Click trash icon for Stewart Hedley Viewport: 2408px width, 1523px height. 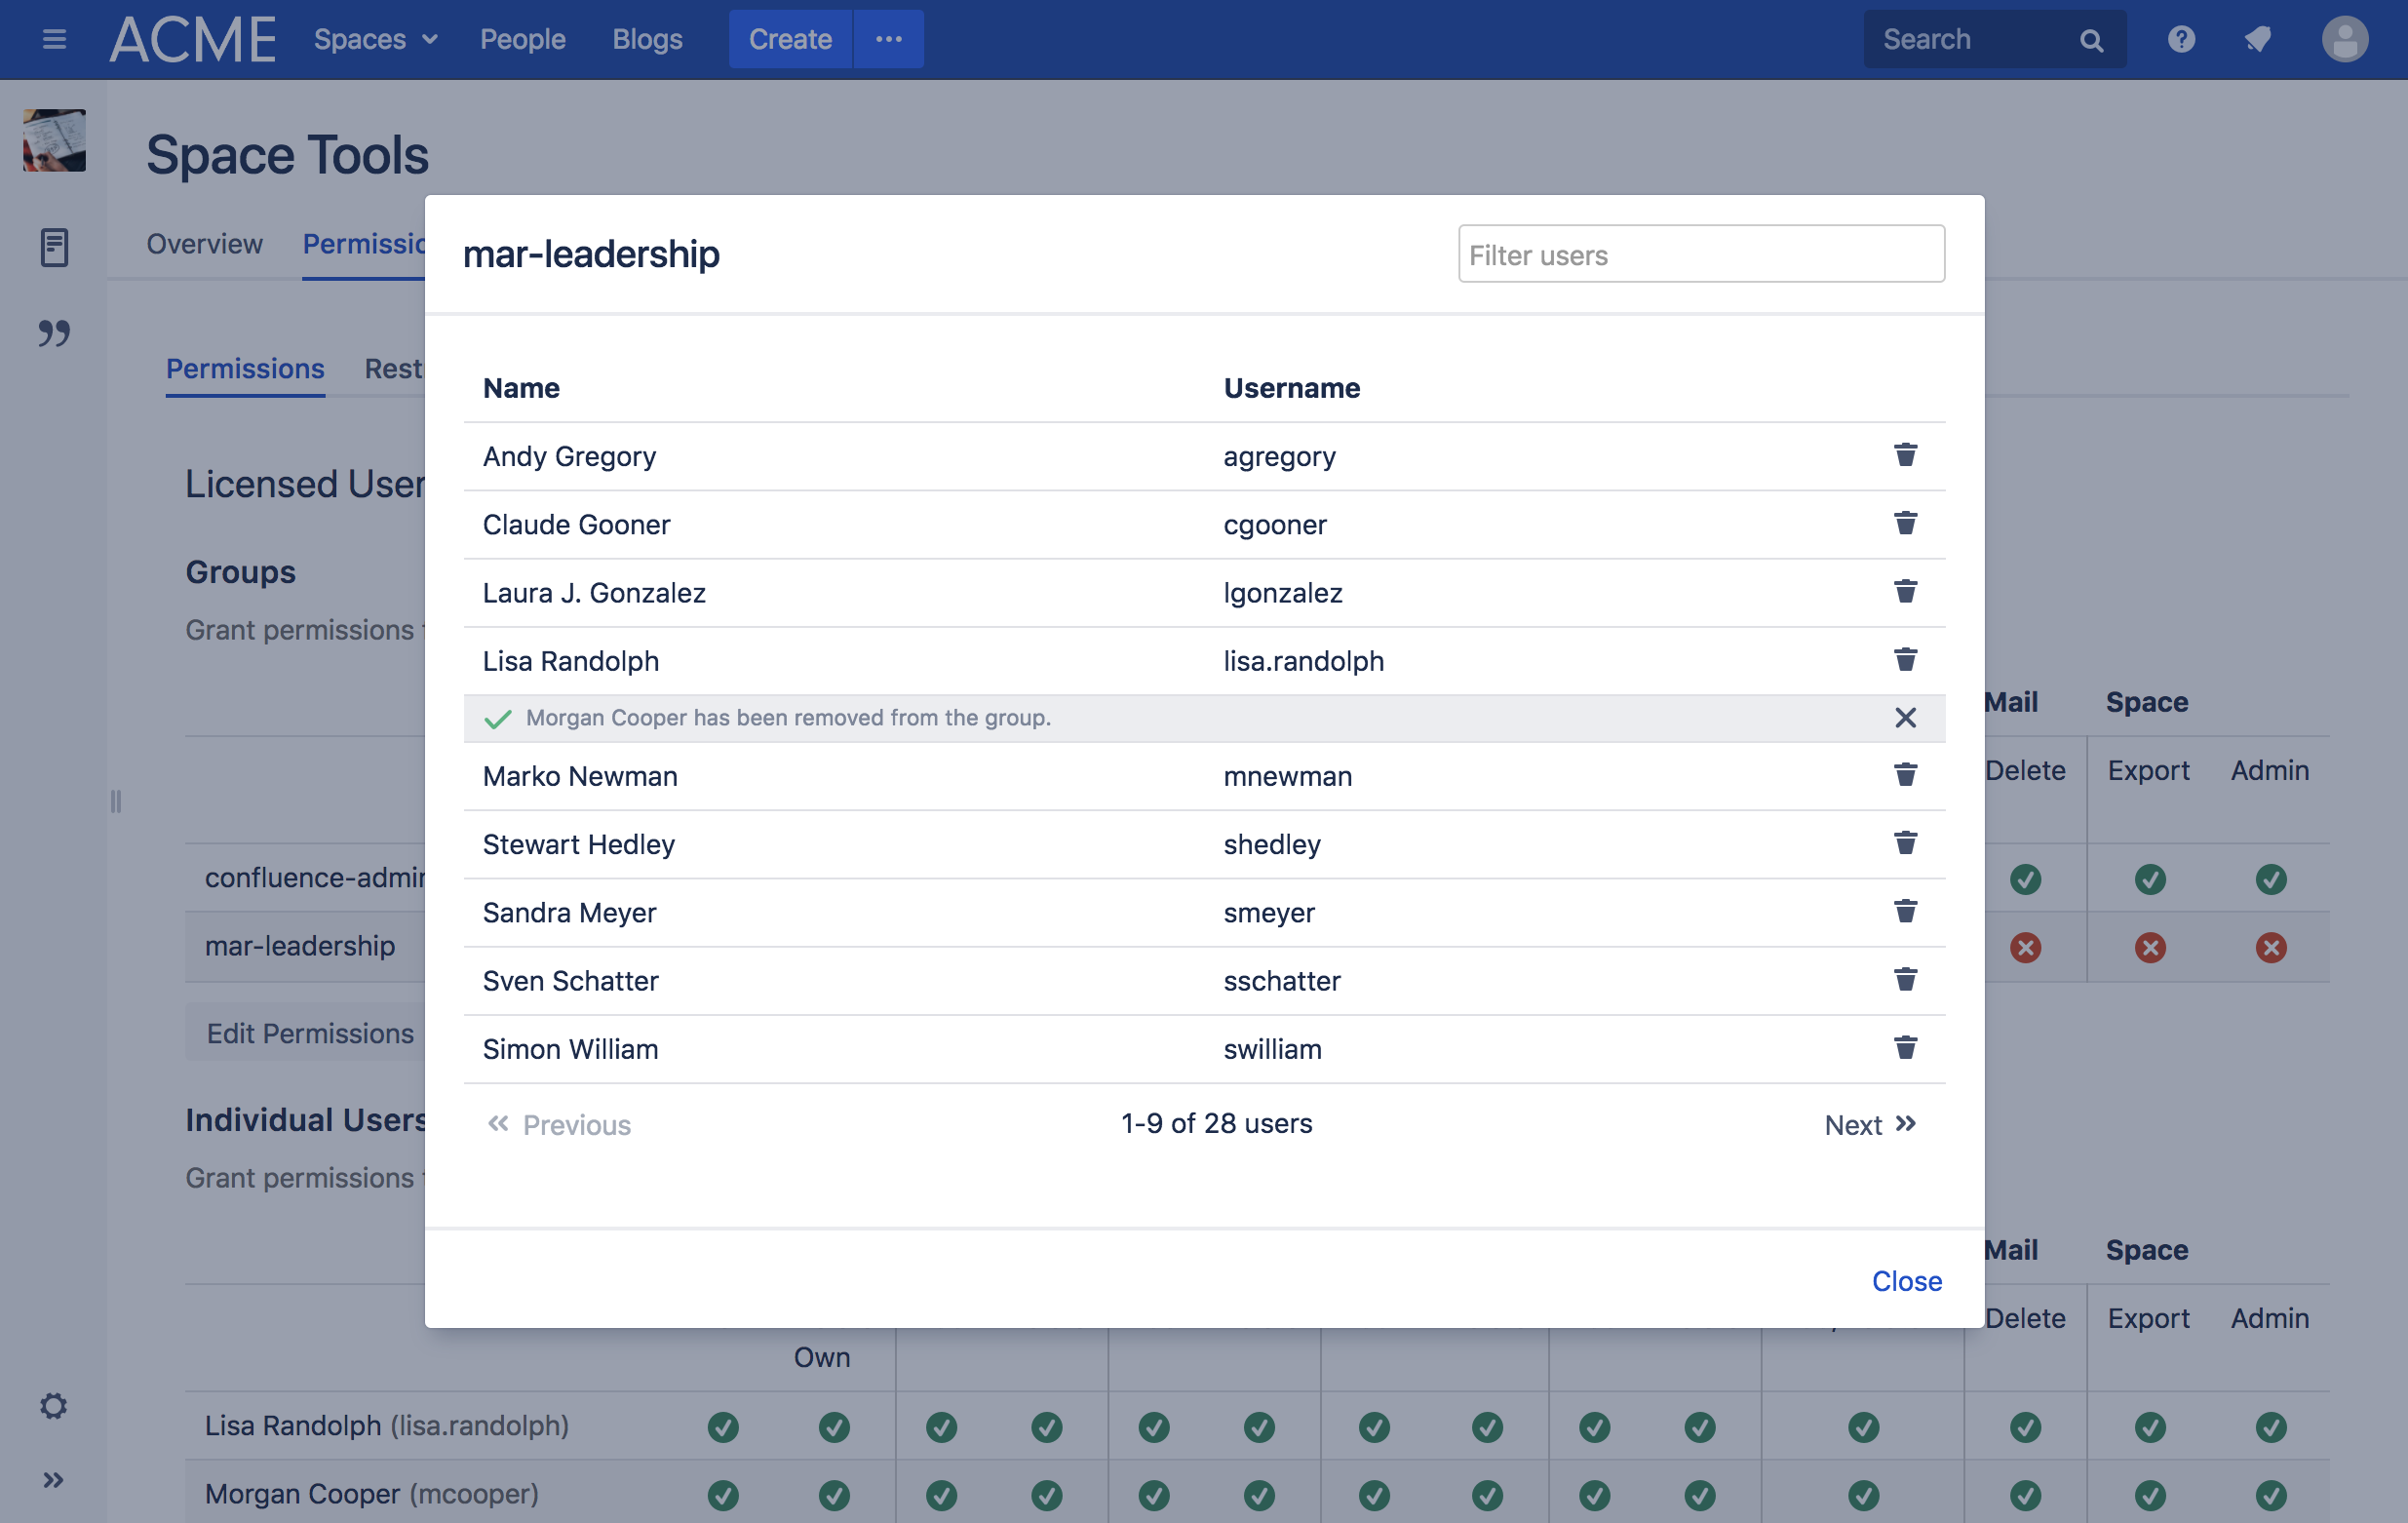point(1904,844)
